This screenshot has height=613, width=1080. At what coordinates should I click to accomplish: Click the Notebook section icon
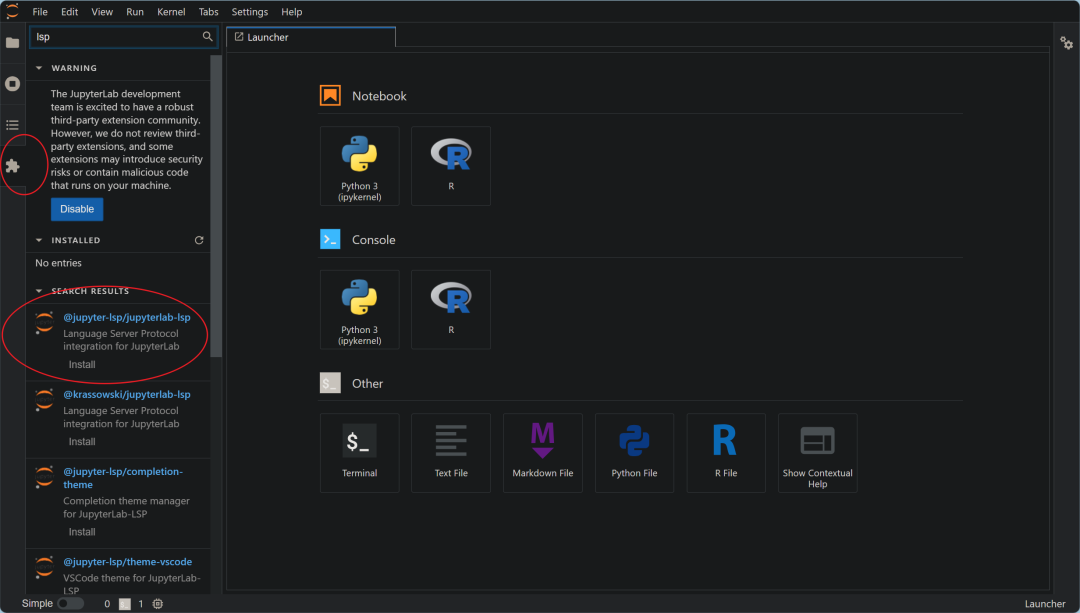click(331, 96)
